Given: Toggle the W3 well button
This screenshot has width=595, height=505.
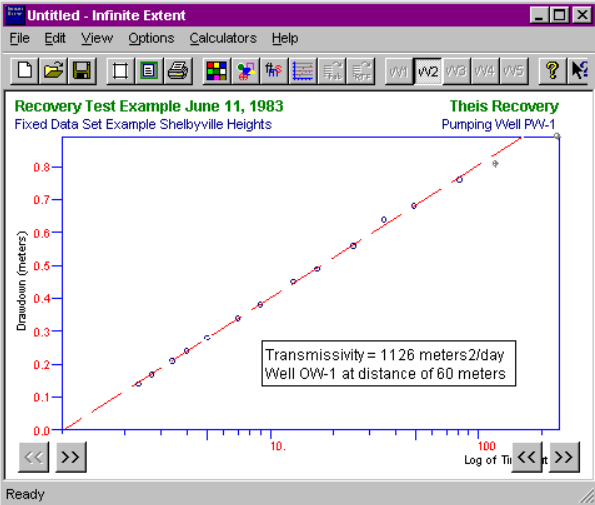Looking at the screenshot, I should point(456,71).
